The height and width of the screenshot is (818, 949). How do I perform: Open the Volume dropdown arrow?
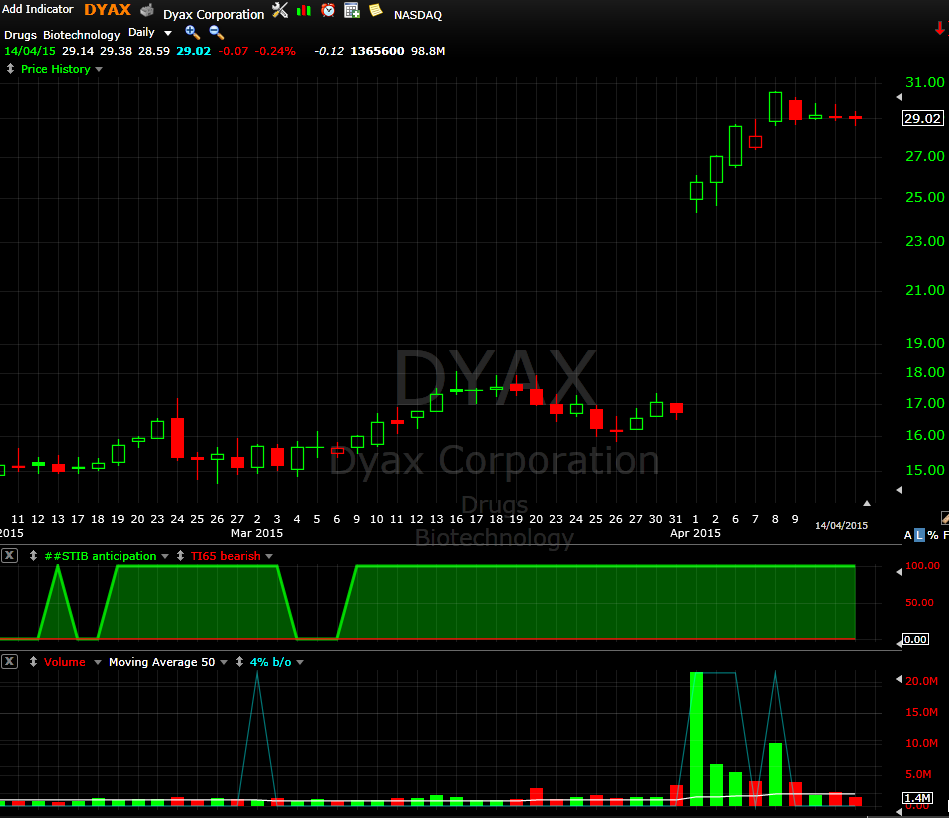pyautogui.click(x=97, y=663)
